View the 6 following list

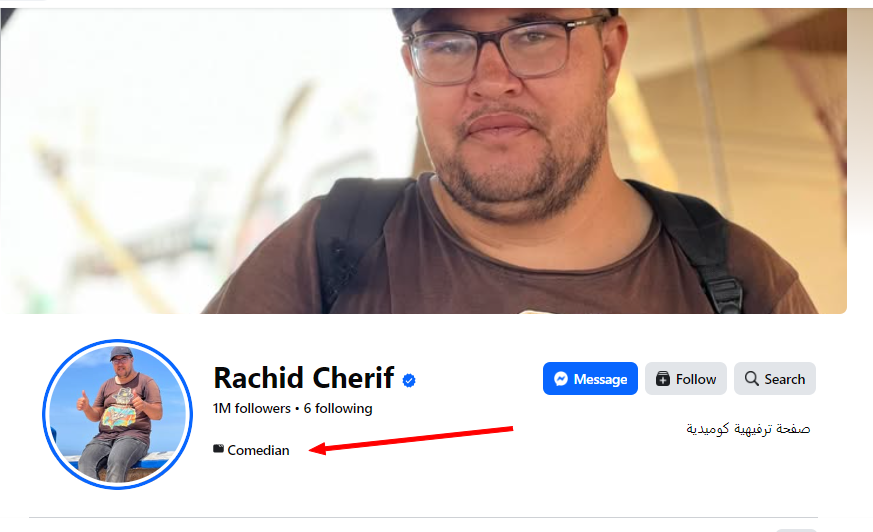(x=338, y=408)
